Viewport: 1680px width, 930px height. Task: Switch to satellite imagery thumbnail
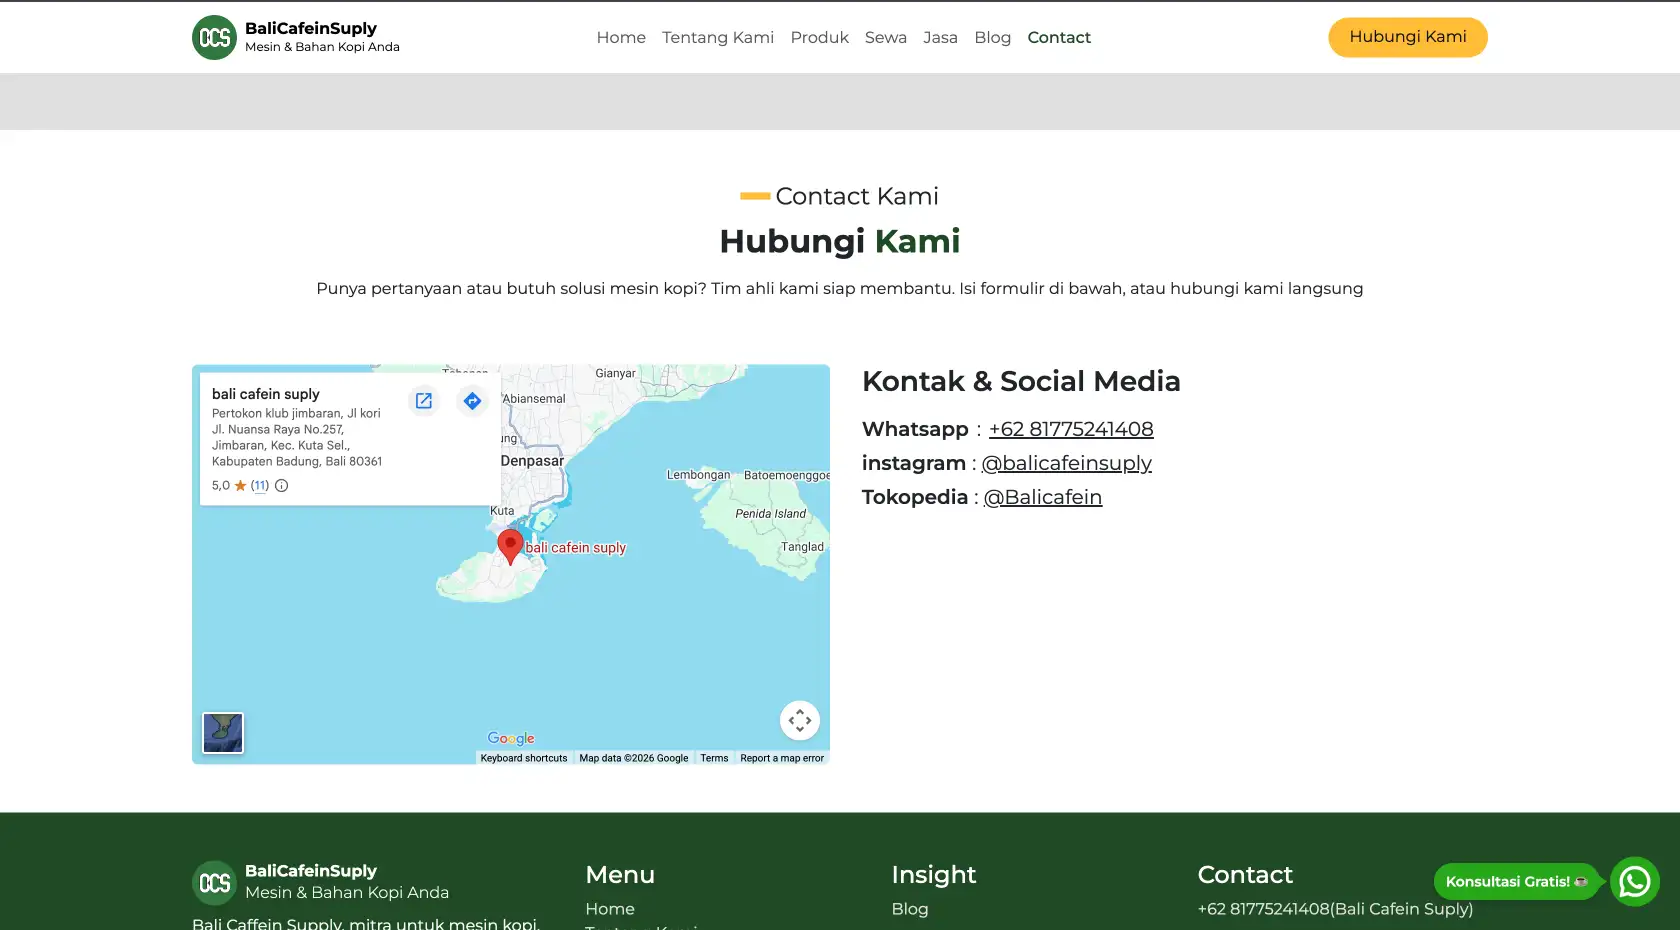click(x=223, y=733)
